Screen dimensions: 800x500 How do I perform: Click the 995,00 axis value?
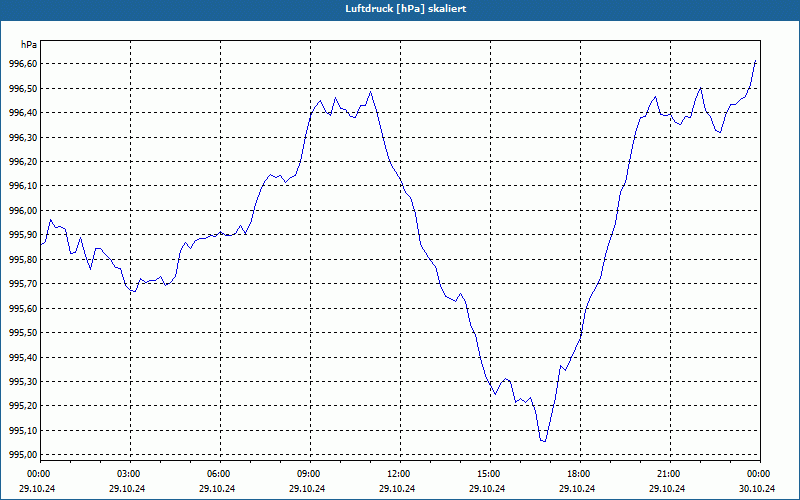click(x=23, y=455)
